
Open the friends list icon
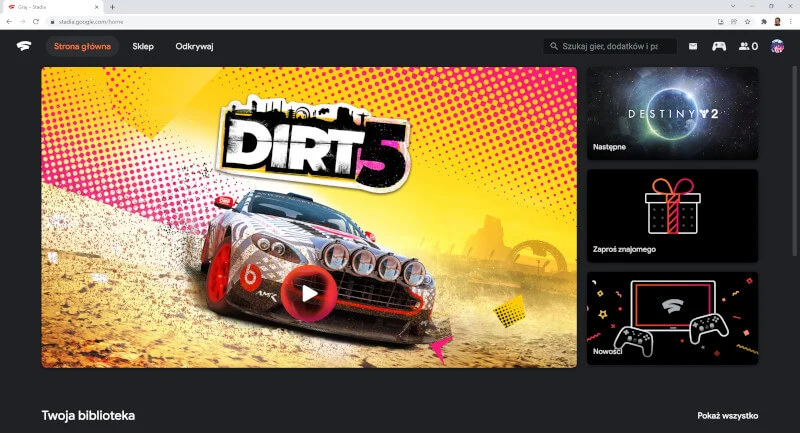coord(747,46)
